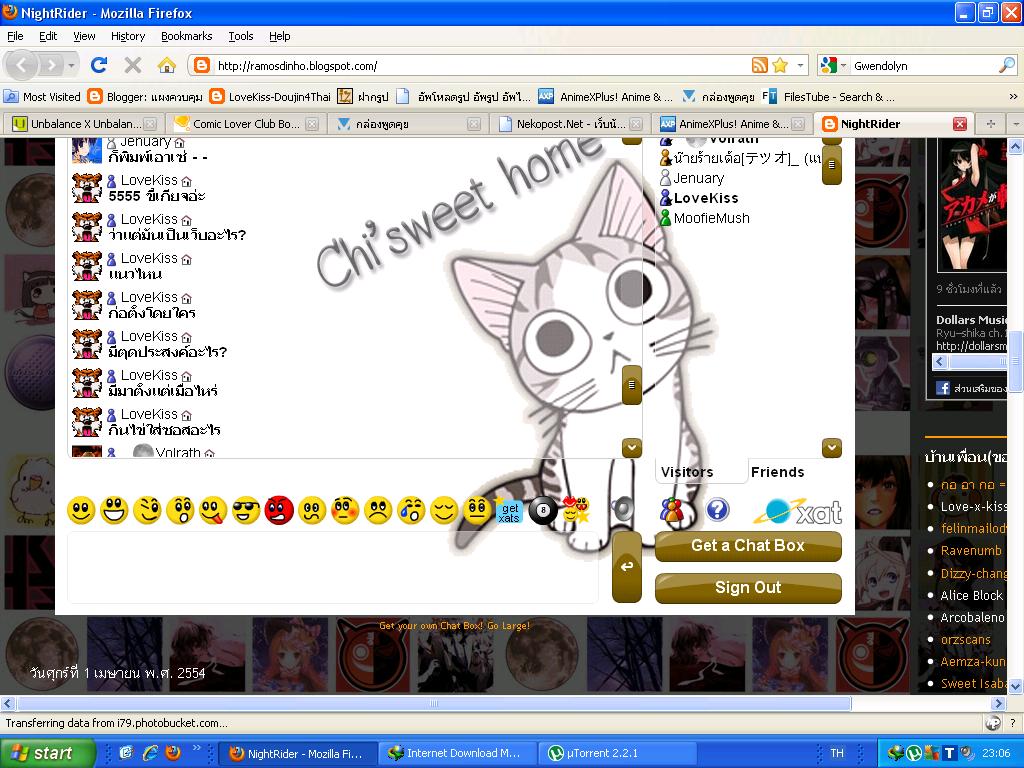Insert the confused wavy-mouth emoticon

point(312,510)
